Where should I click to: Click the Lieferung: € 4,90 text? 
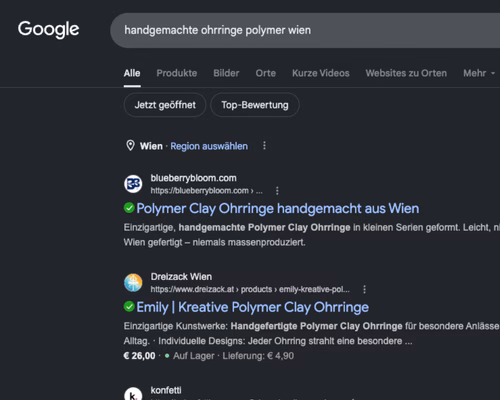point(258,356)
